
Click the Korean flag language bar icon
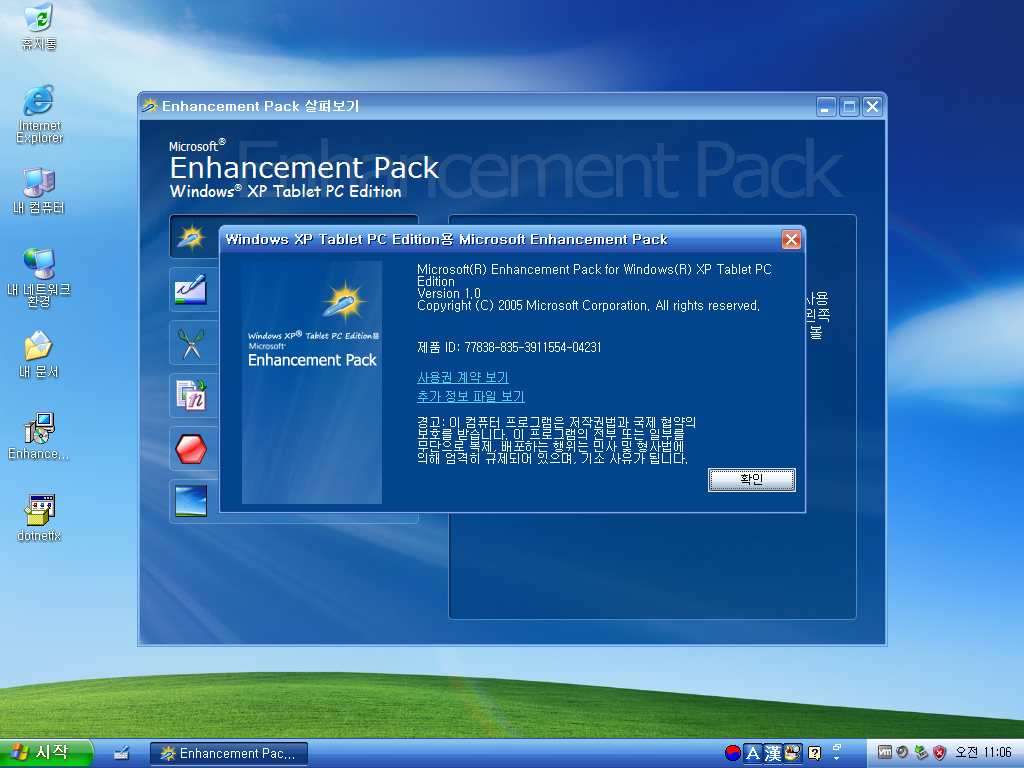733,753
